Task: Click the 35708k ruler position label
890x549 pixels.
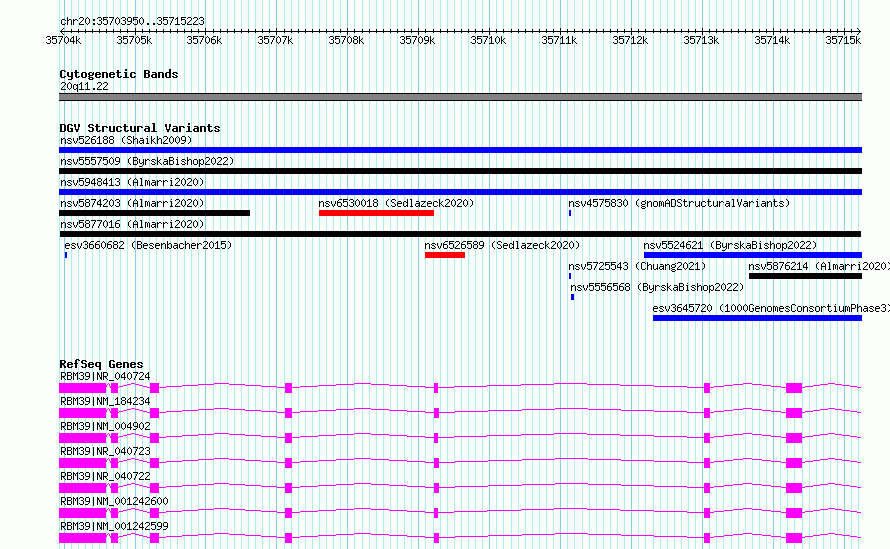Action: coord(346,40)
